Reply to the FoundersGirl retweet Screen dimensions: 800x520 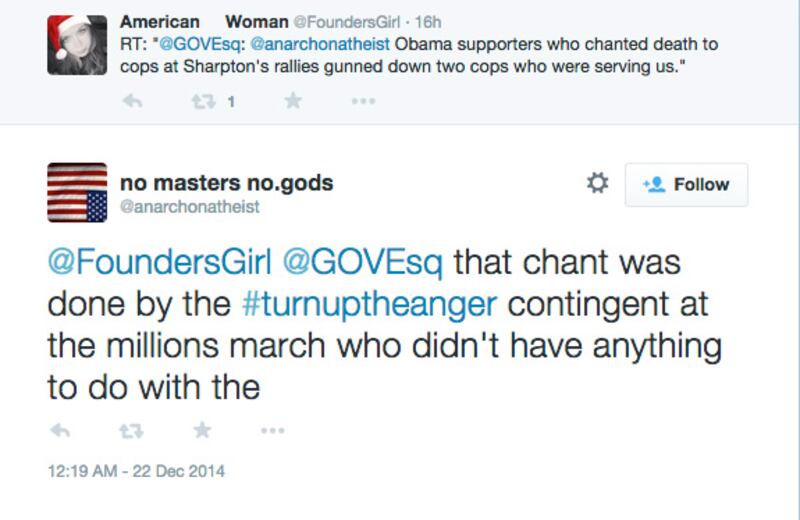(129, 100)
